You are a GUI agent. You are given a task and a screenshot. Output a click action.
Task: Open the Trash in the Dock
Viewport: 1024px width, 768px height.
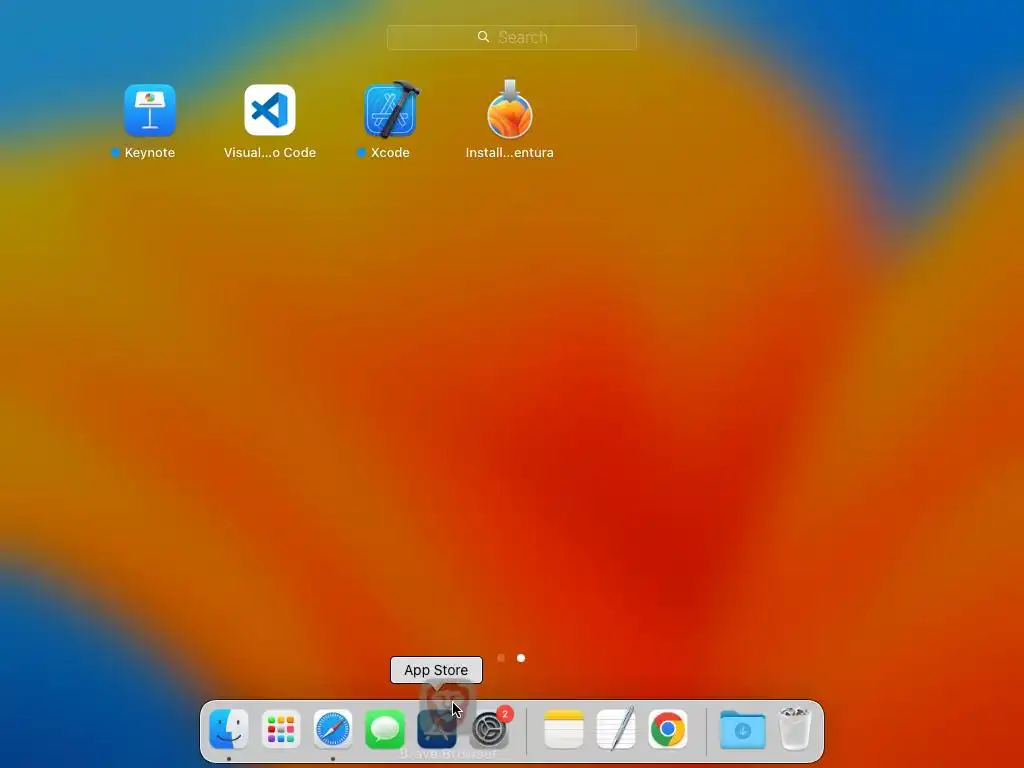tap(795, 728)
